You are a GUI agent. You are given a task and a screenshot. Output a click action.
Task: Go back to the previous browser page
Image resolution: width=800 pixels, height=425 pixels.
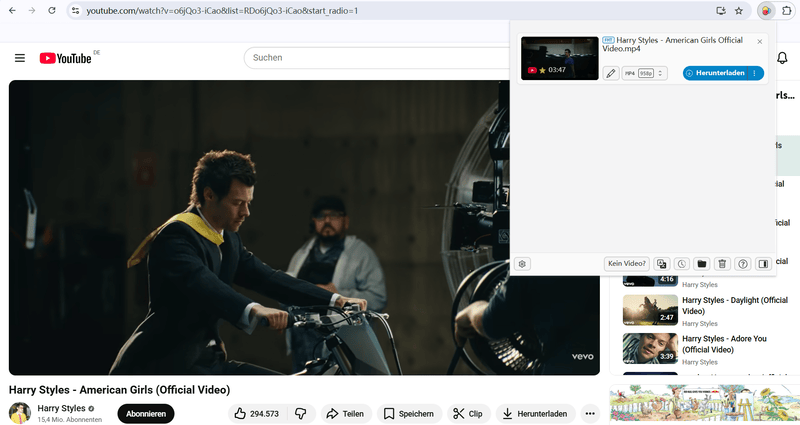tap(12, 10)
